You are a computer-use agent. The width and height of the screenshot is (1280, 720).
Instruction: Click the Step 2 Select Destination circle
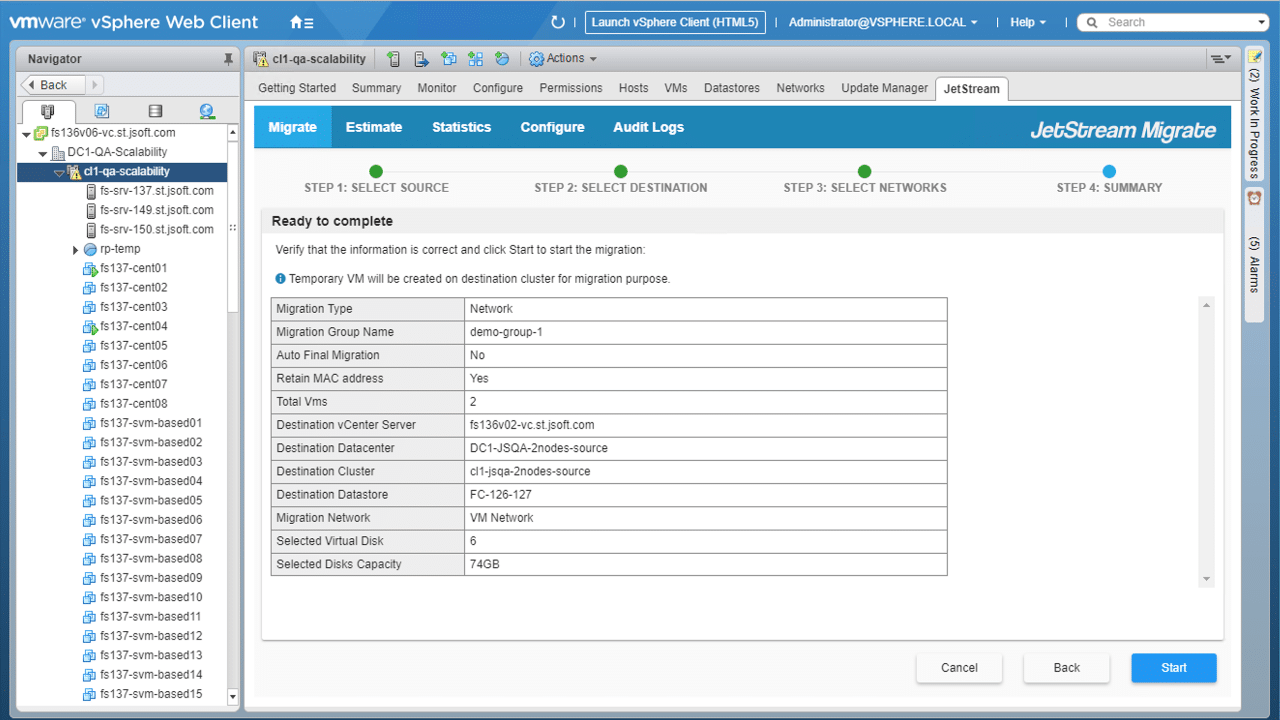point(621,172)
